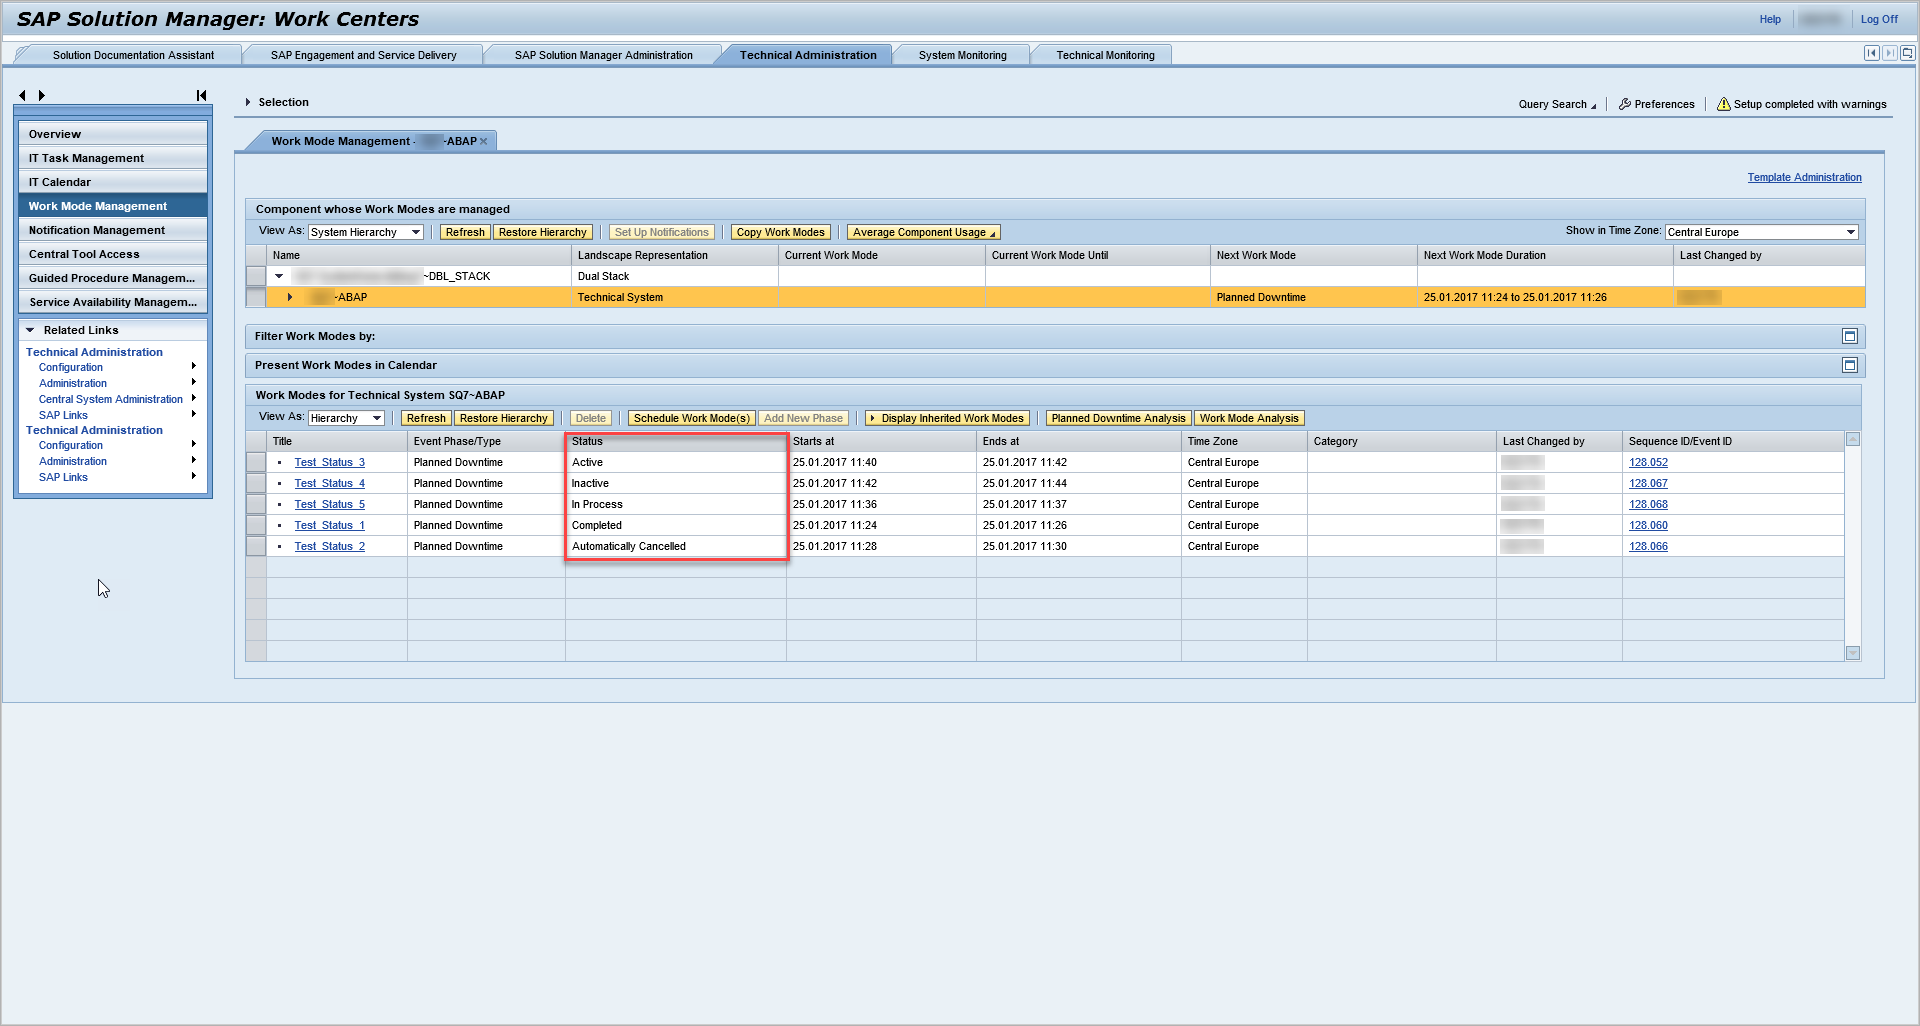Open the Template Administration link
The image size is (1920, 1026).
(x=1804, y=177)
